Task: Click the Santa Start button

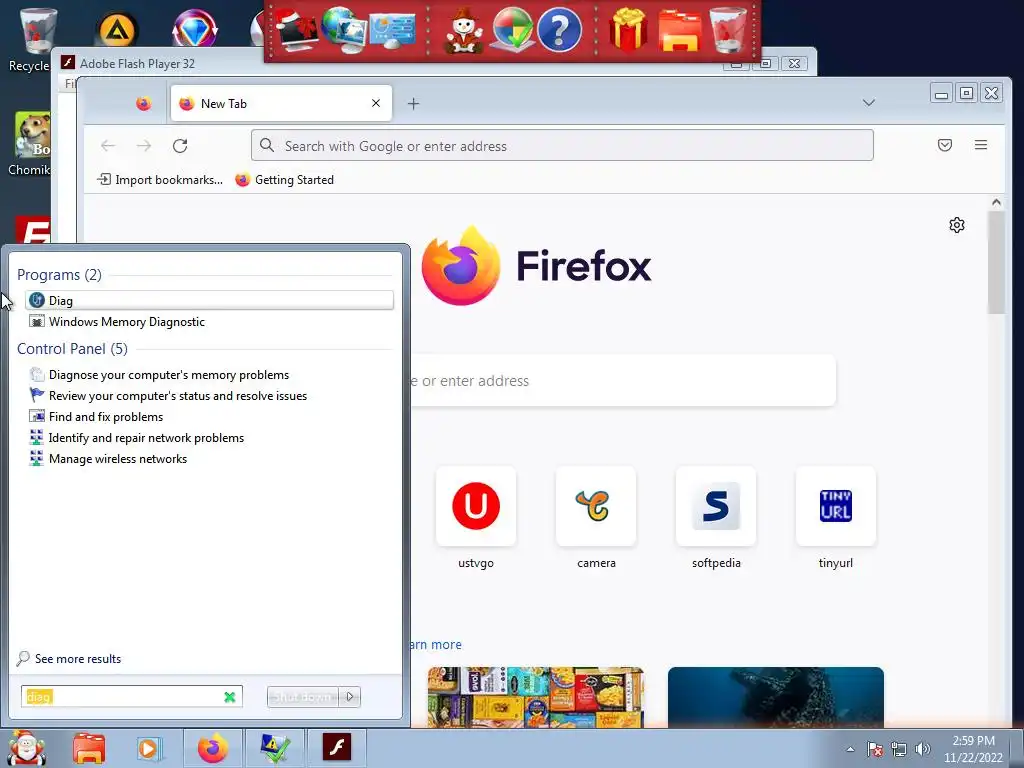Action: (x=26, y=748)
